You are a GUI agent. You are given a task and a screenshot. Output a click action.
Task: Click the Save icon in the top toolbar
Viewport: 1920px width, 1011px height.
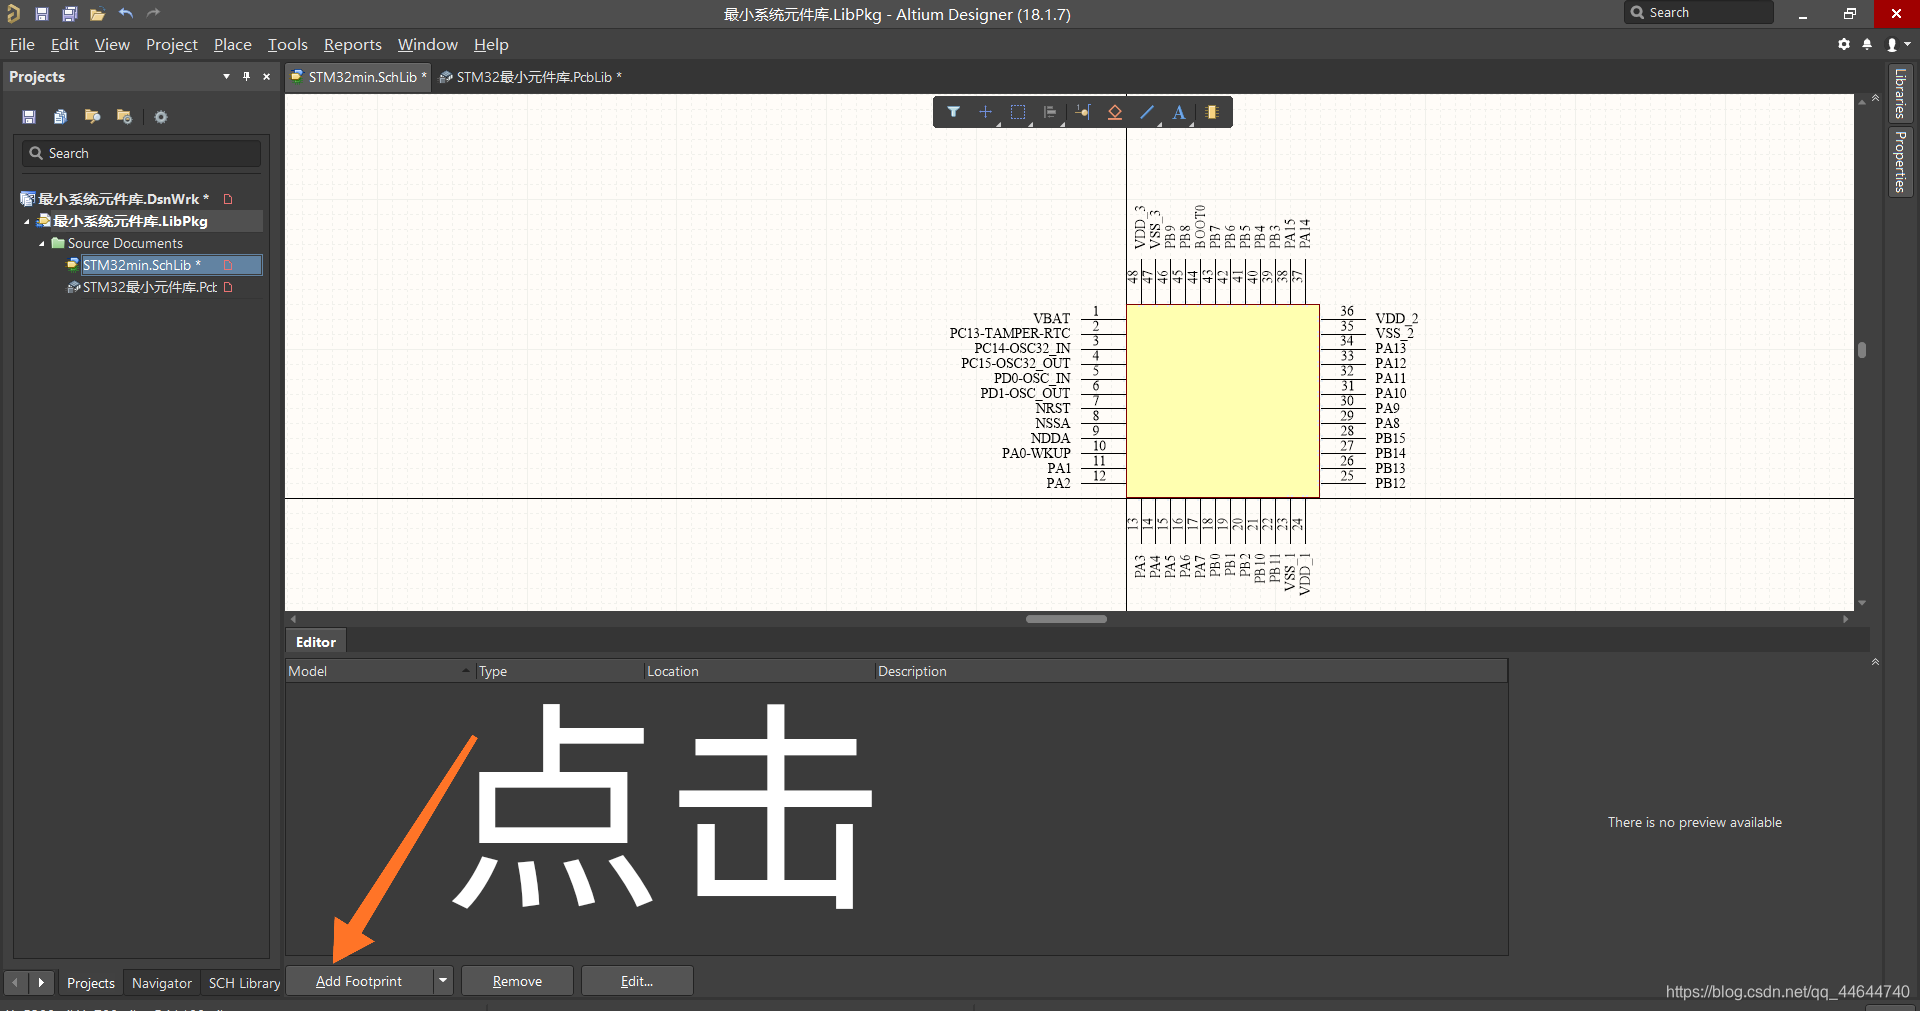pos(41,13)
